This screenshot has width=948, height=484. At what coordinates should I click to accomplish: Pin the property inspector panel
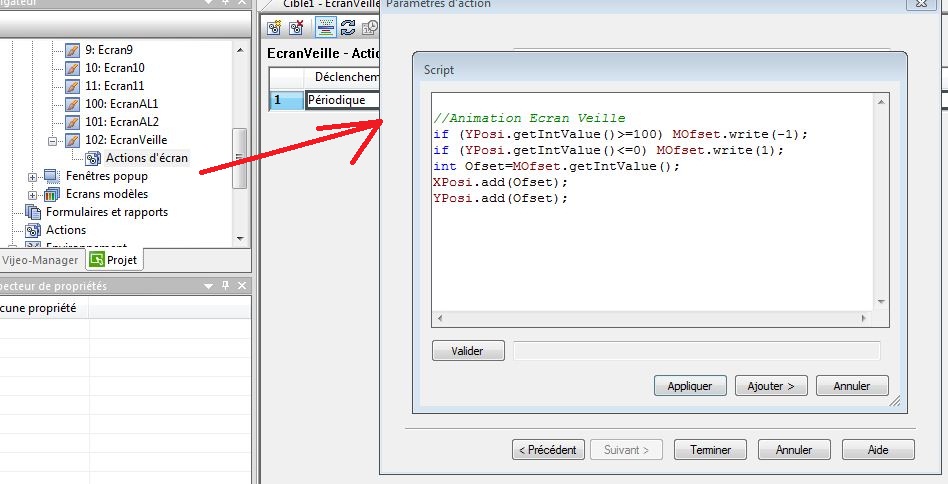[225, 286]
